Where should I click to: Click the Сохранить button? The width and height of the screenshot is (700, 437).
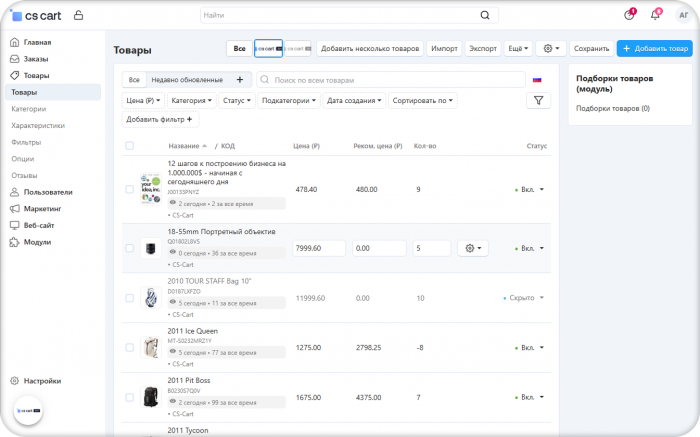click(x=591, y=48)
